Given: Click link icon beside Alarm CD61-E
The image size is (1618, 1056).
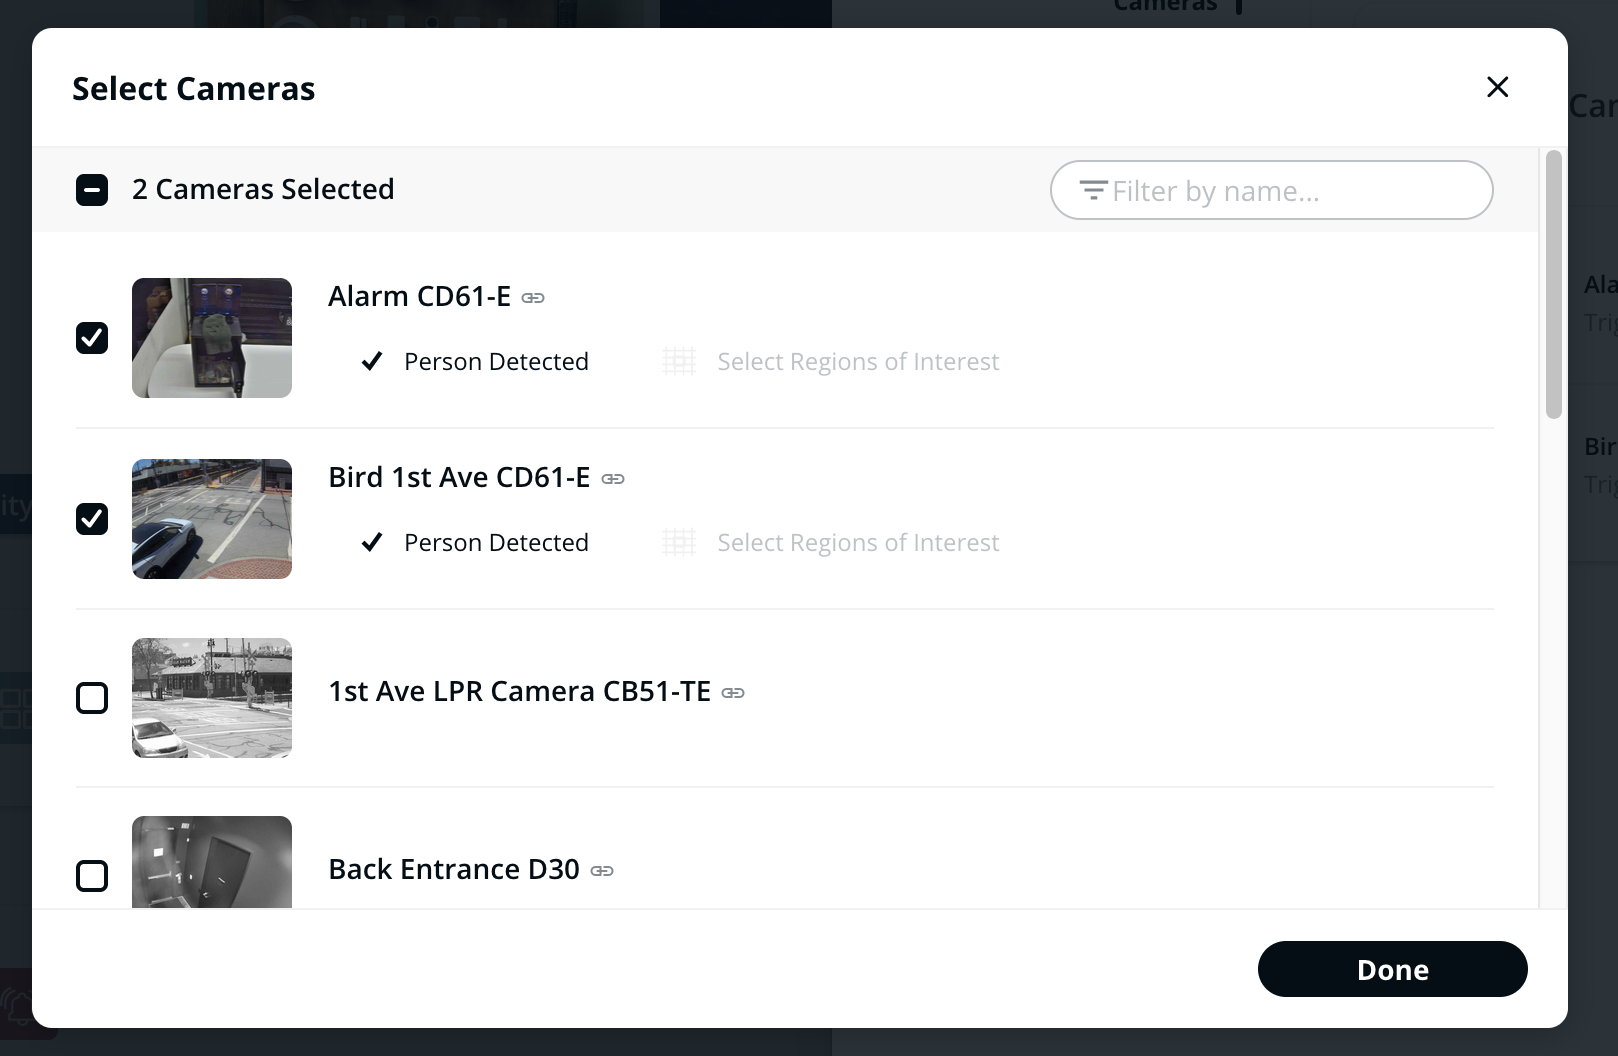Looking at the screenshot, I should pyautogui.click(x=533, y=298).
